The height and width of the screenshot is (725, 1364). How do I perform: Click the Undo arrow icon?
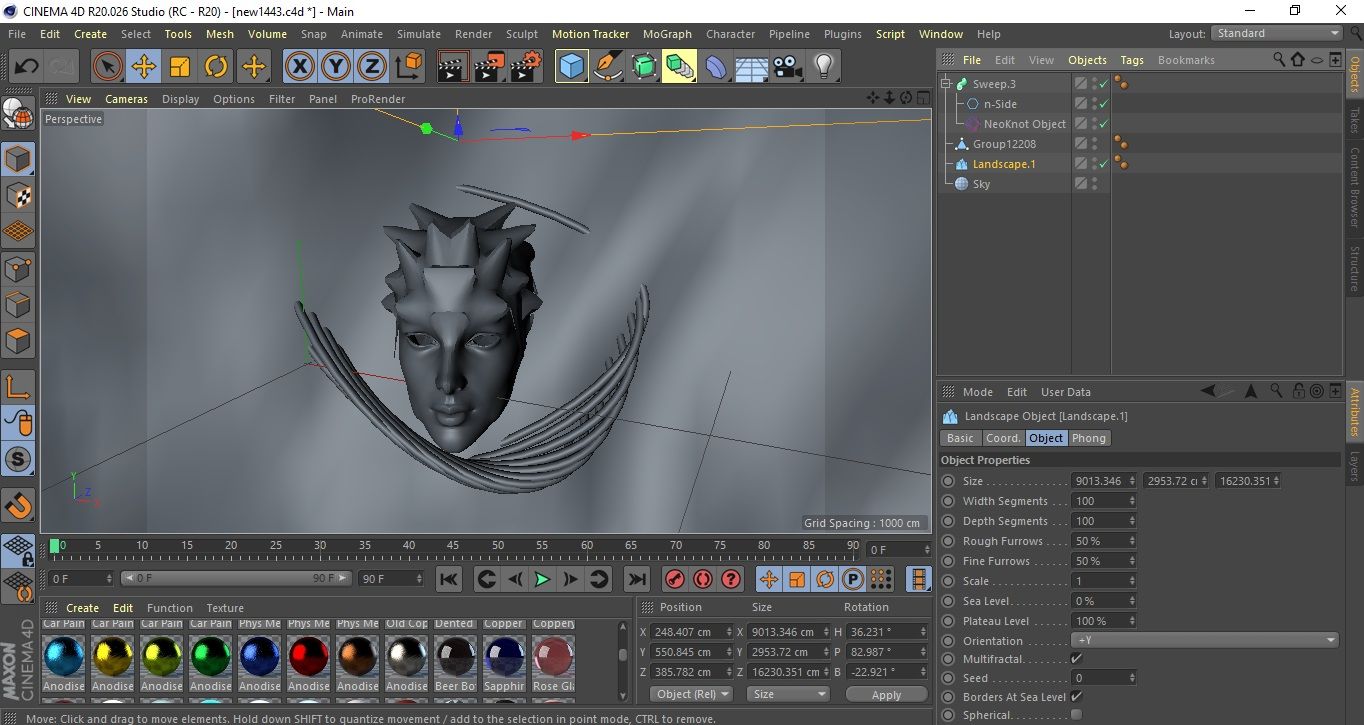(26, 67)
